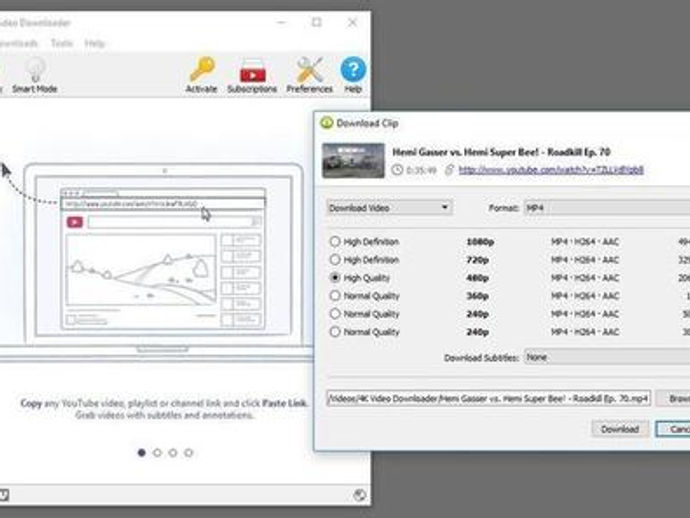The image size is (690, 518).
Task: Go to the fourth slide dot indicator
Action: tap(188, 453)
